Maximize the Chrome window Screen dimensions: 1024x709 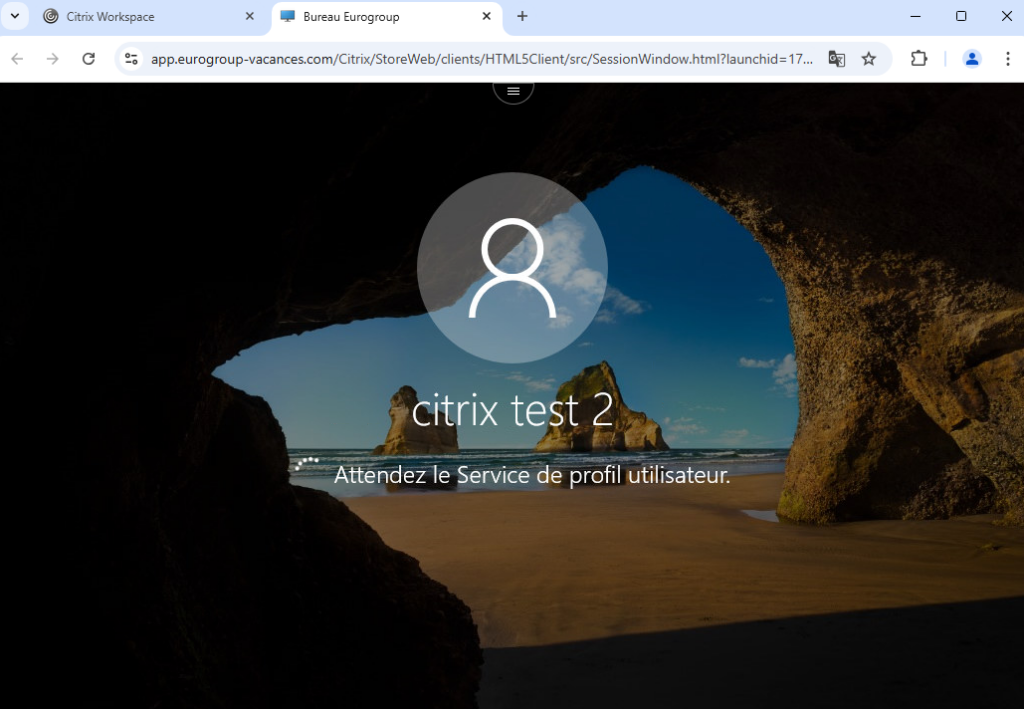(961, 16)
